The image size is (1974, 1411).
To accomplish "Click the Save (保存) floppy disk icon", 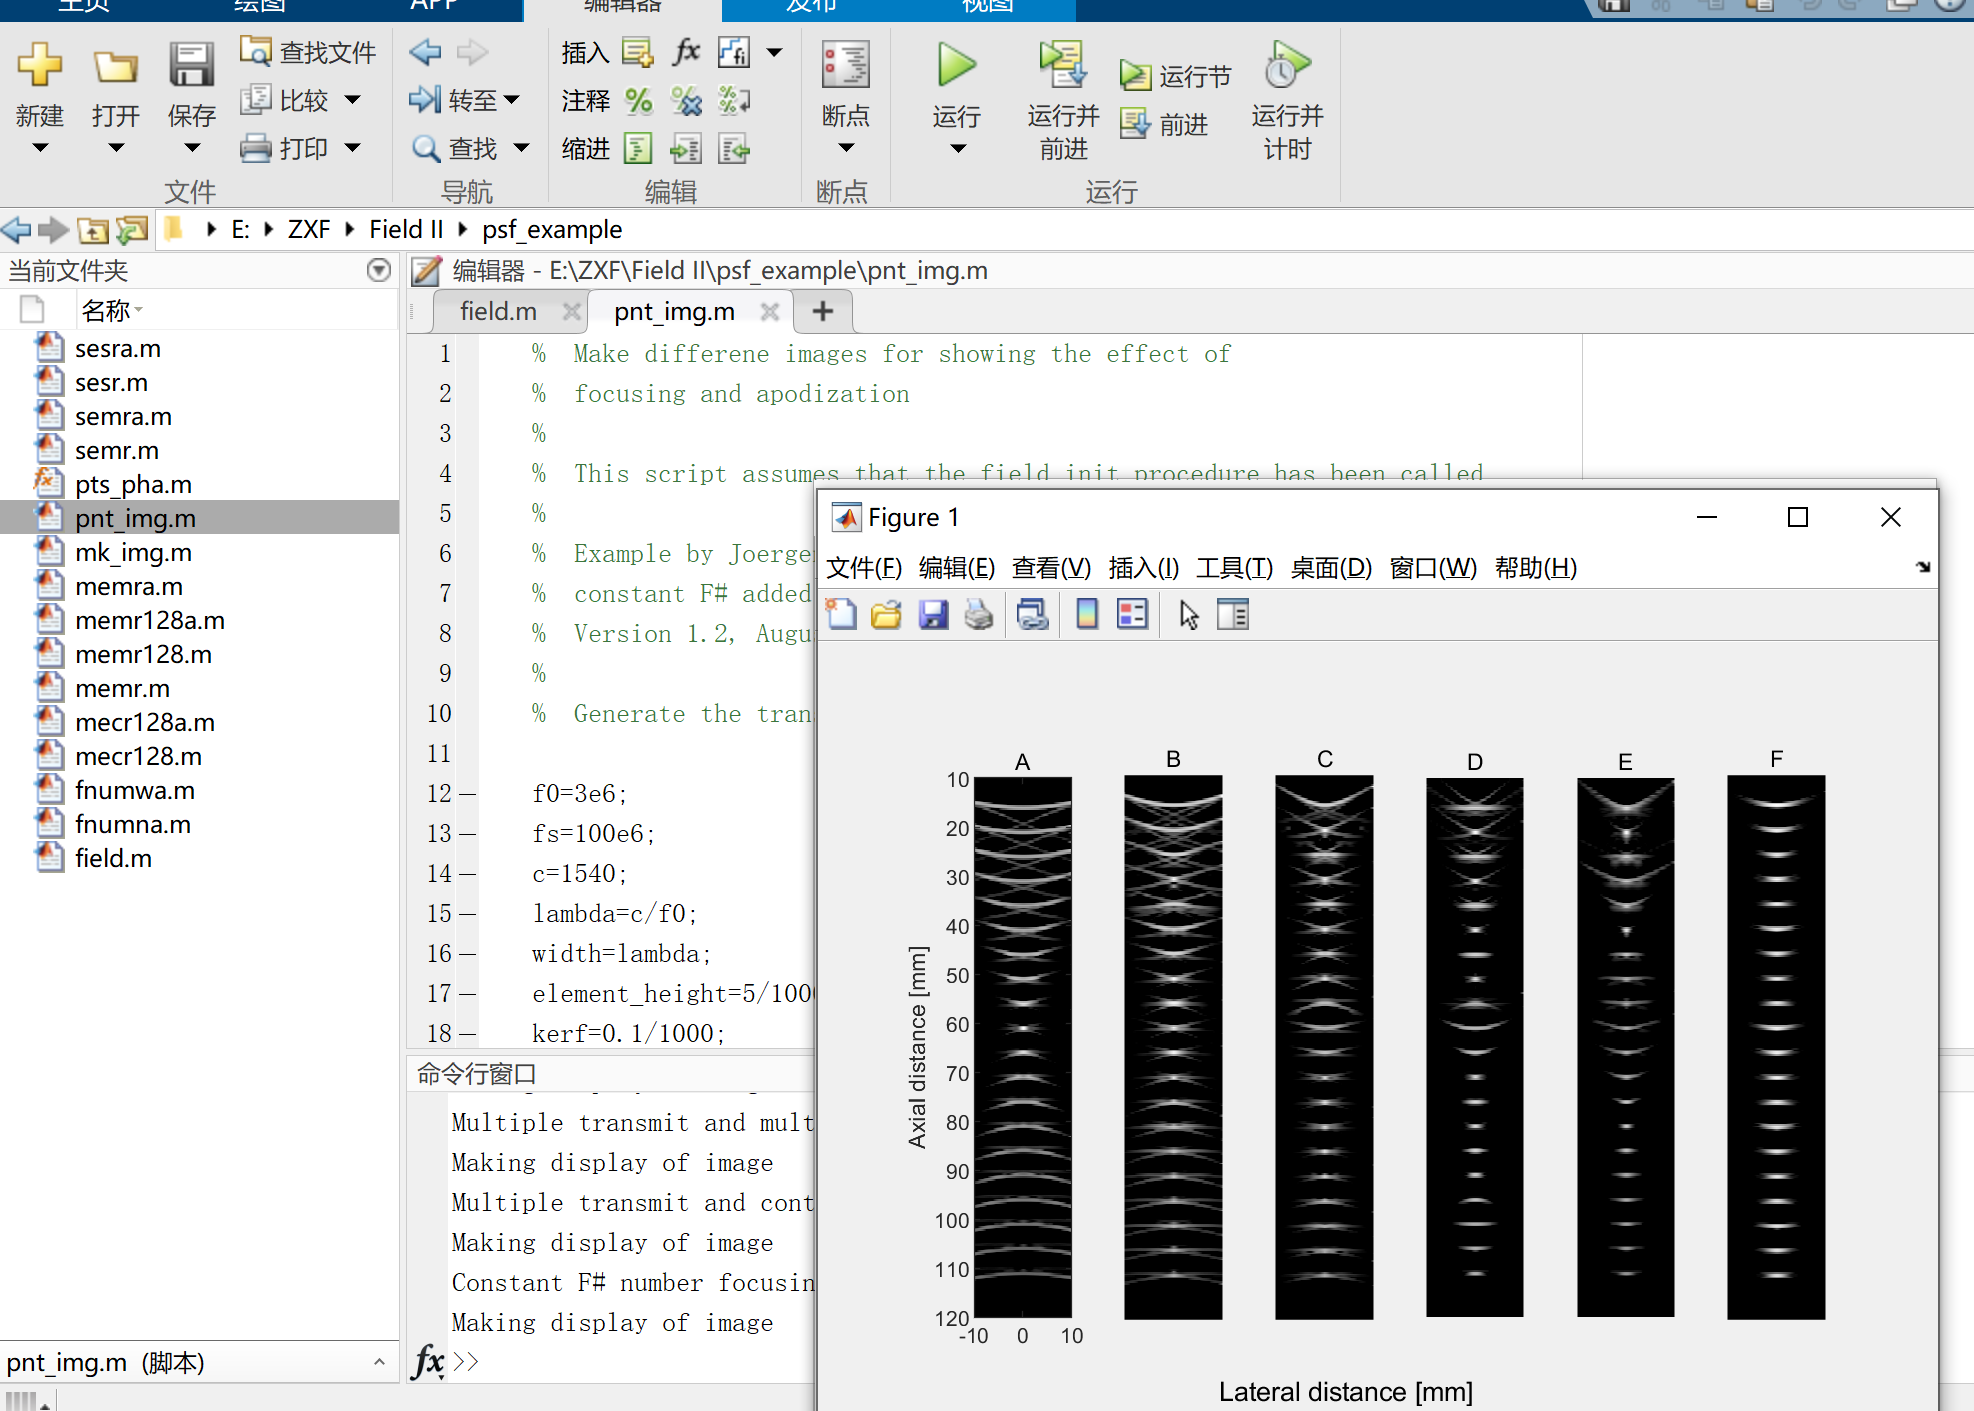I will (x=191, y=66).
